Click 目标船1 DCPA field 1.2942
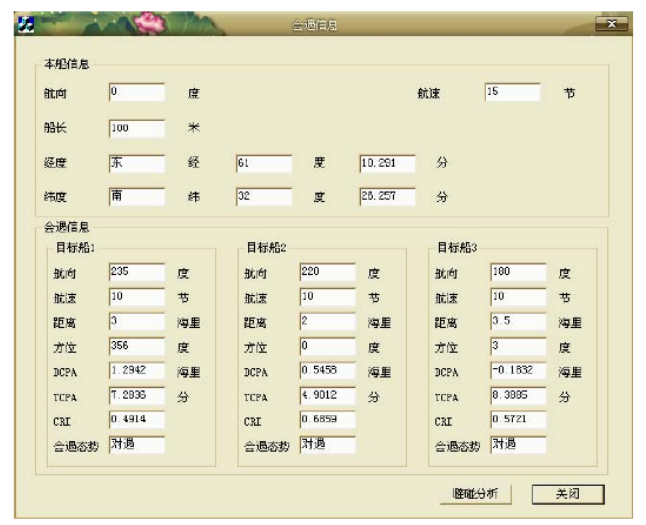 coord(137,371)
